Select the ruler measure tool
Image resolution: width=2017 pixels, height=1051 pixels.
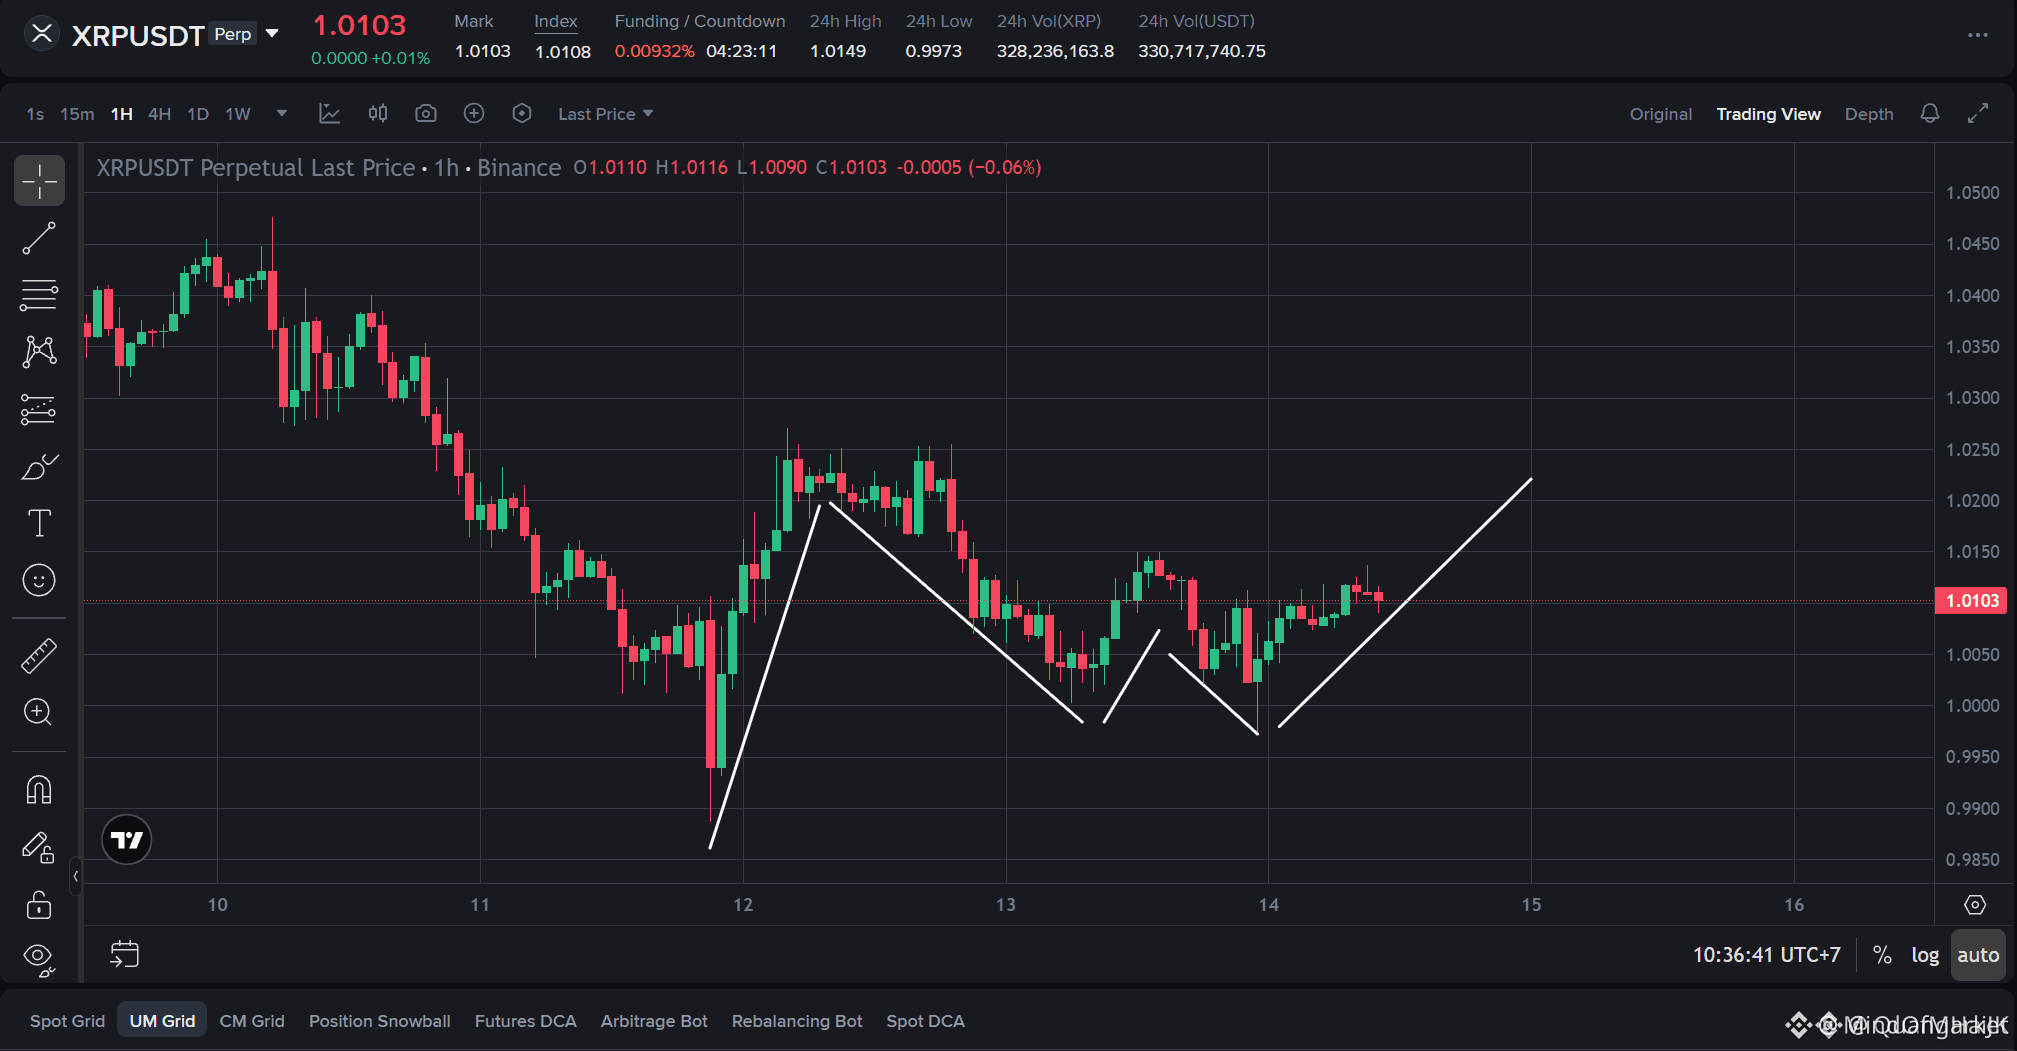tap(39, 655)
